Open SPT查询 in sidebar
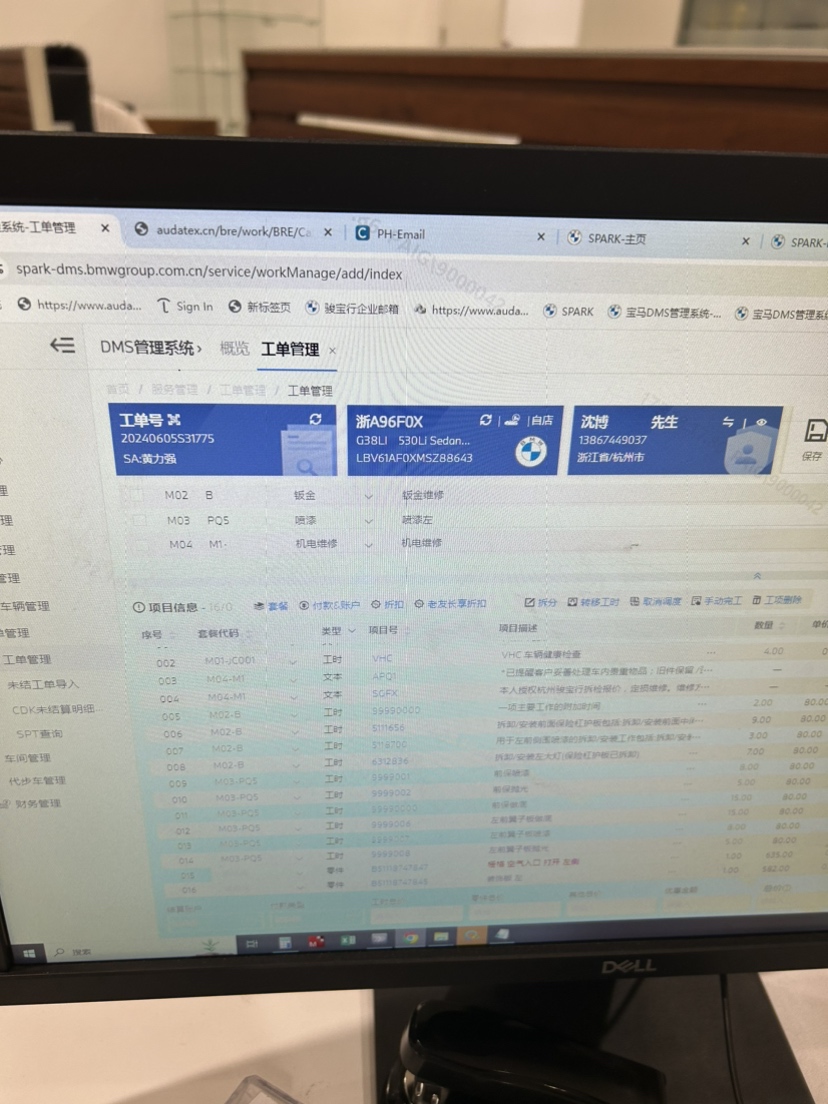The width and height of the screenshot is (828, 1104). click(39, 734)
